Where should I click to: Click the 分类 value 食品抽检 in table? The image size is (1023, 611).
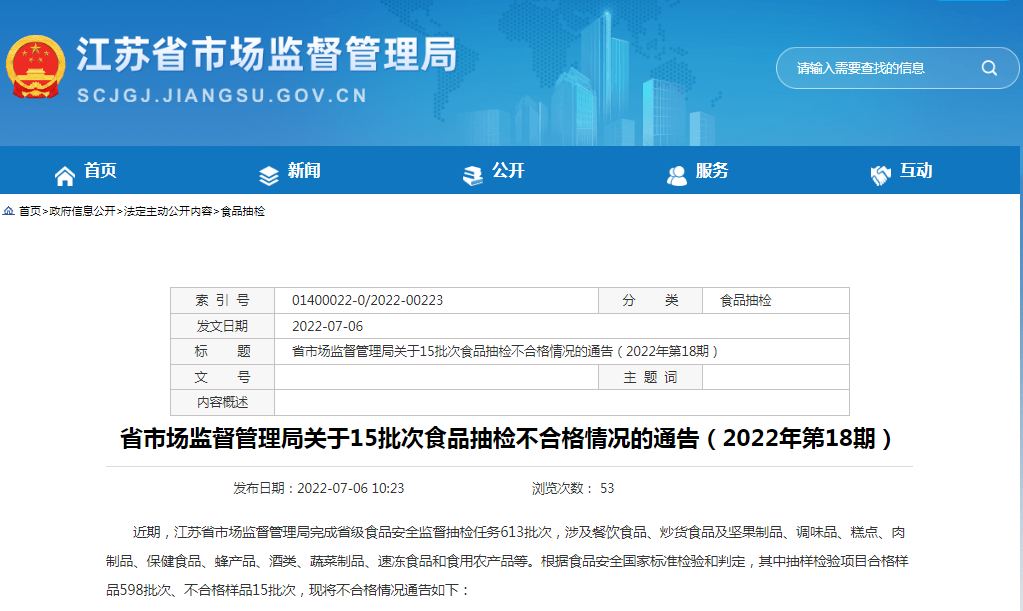point(746,301)
